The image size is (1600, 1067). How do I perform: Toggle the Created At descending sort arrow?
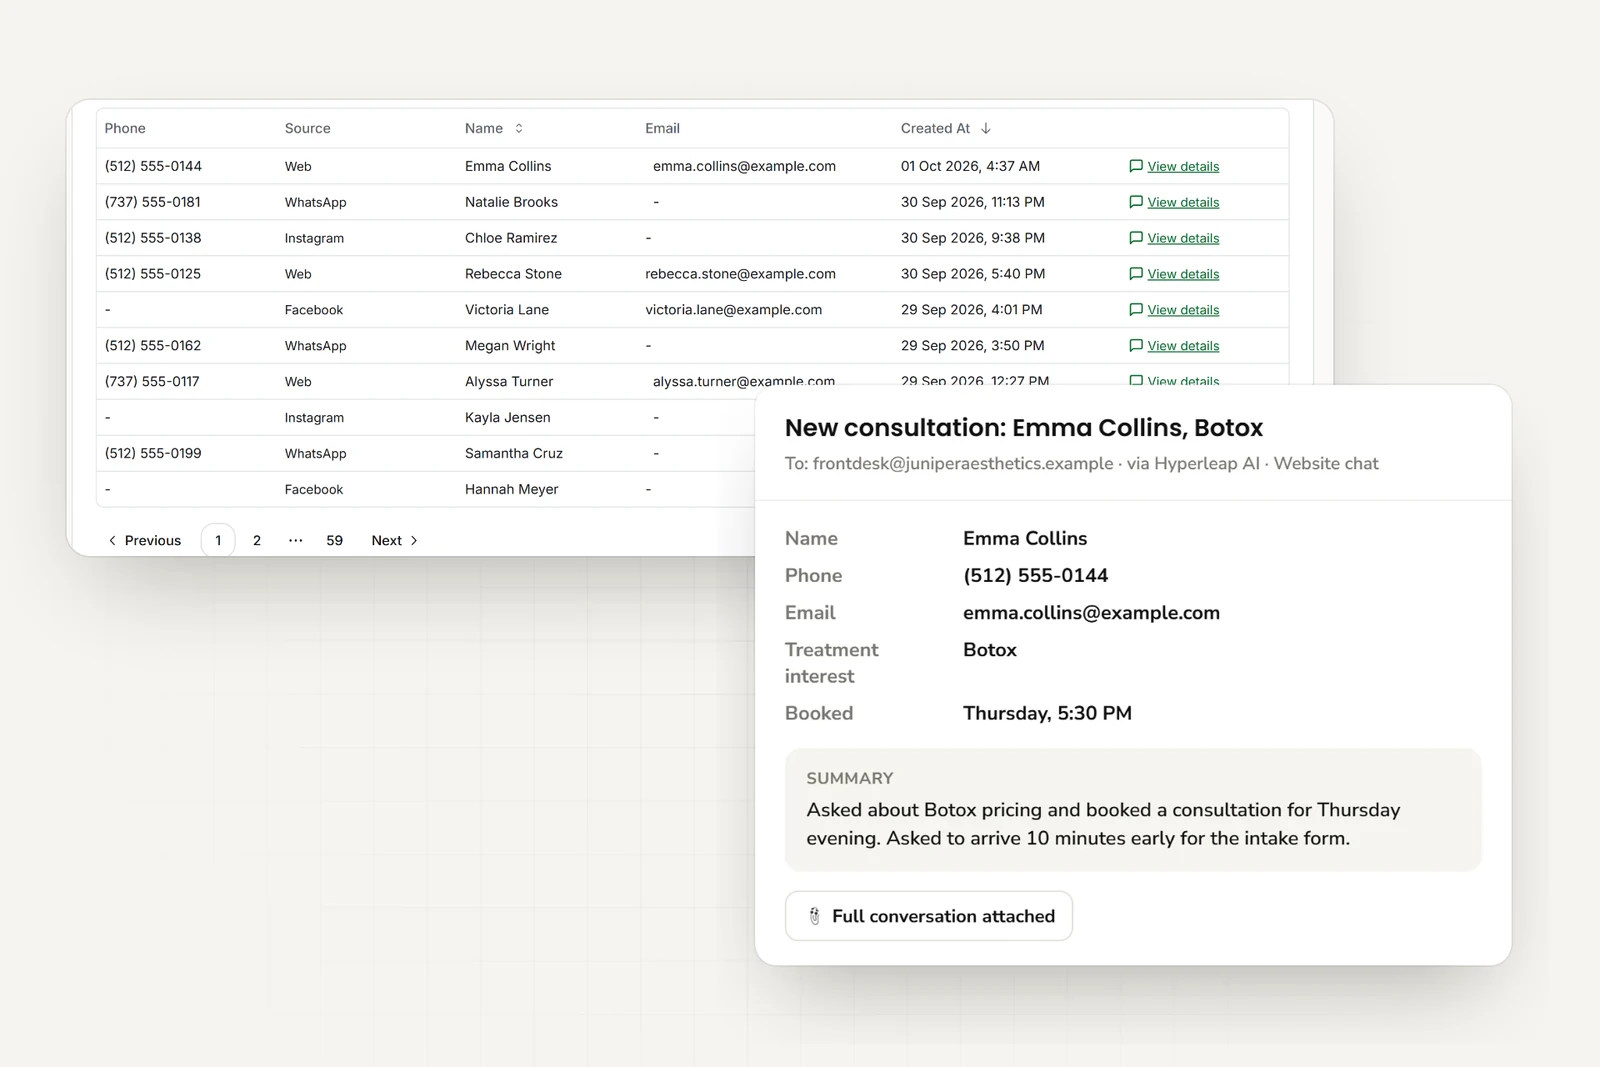[986, 128]
